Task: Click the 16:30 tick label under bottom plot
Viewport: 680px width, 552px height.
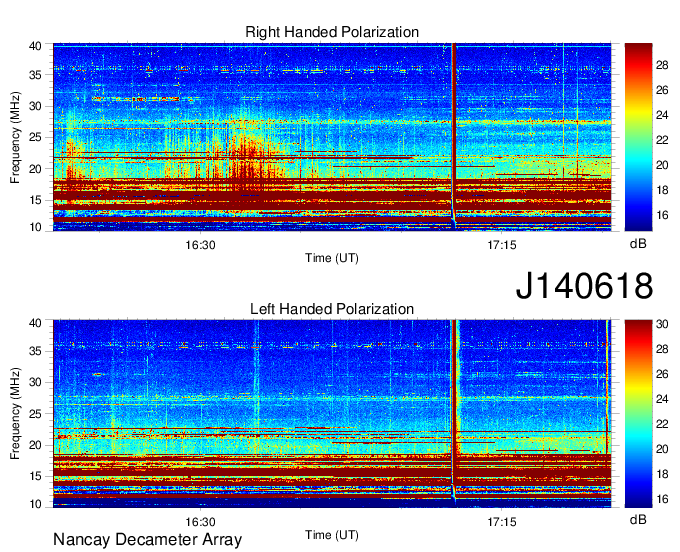Action: 200,522
